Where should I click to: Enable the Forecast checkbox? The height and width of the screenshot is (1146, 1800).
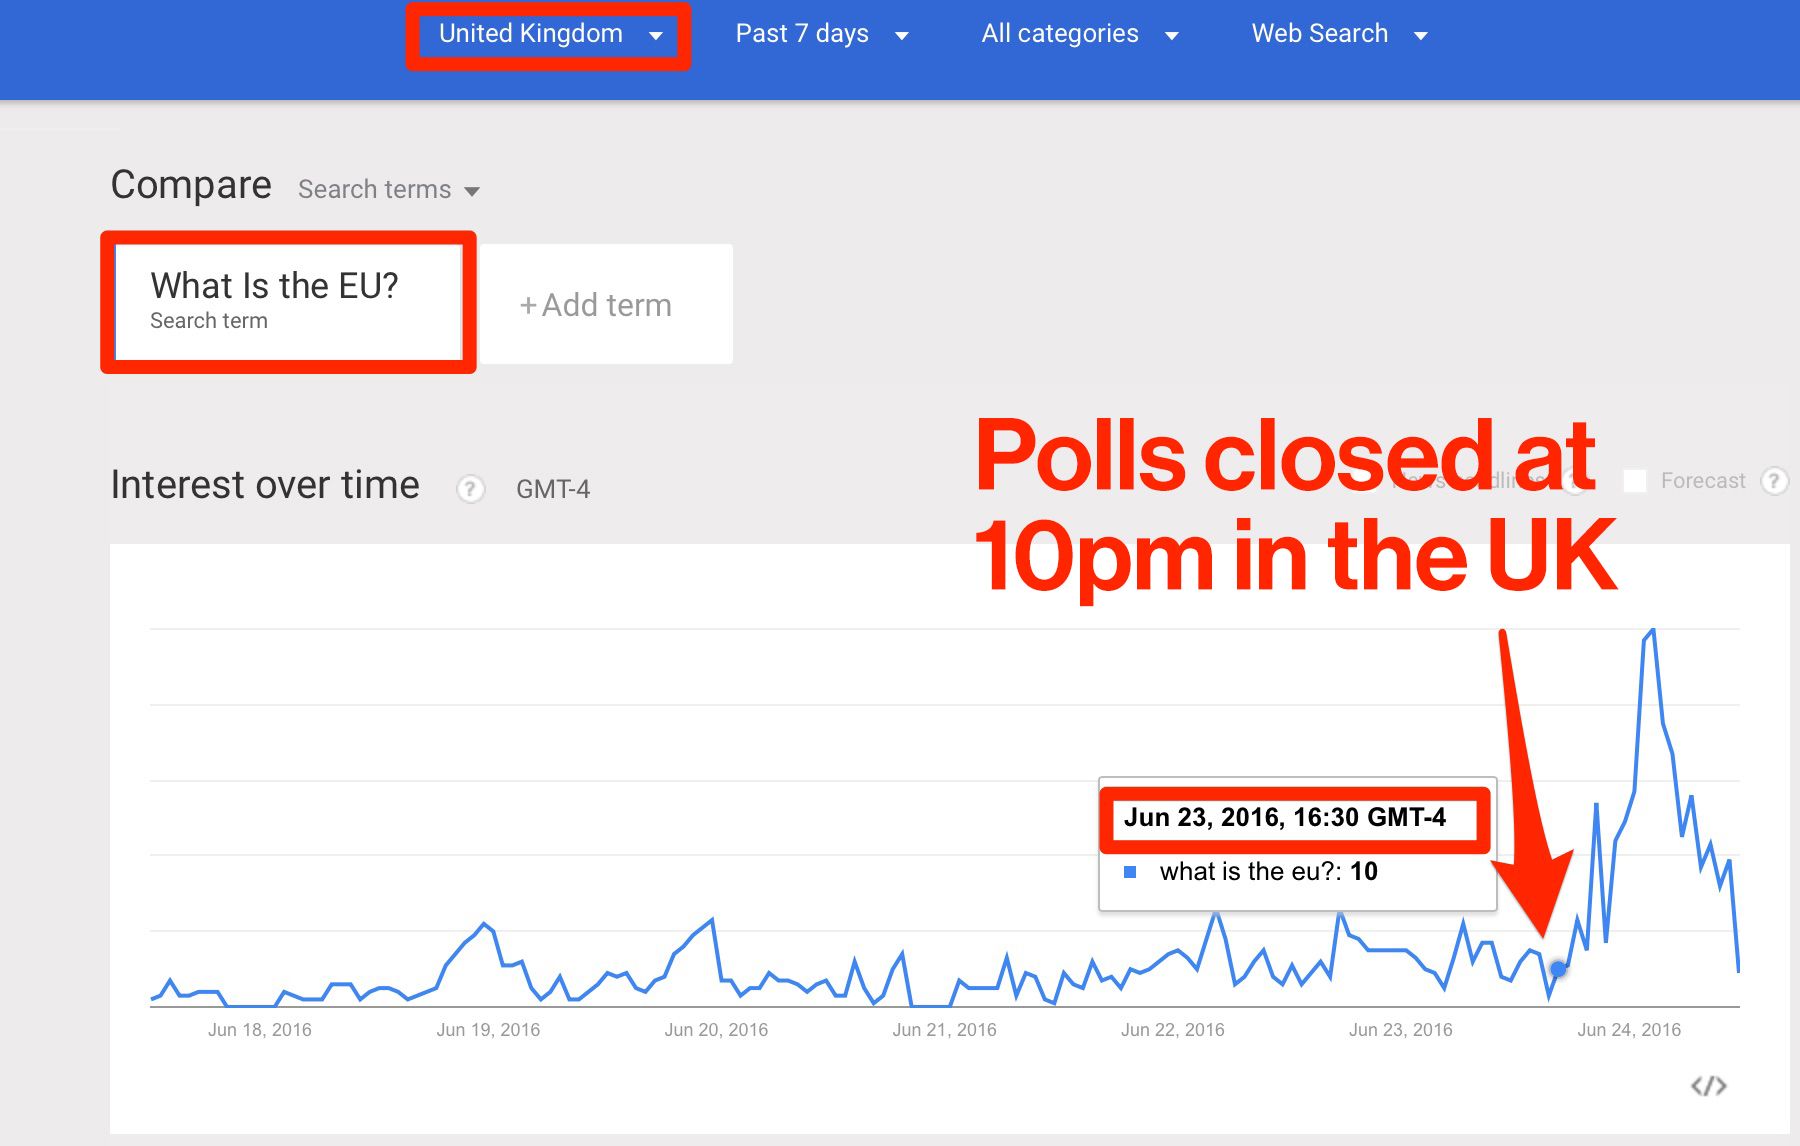pos(1635,481)
